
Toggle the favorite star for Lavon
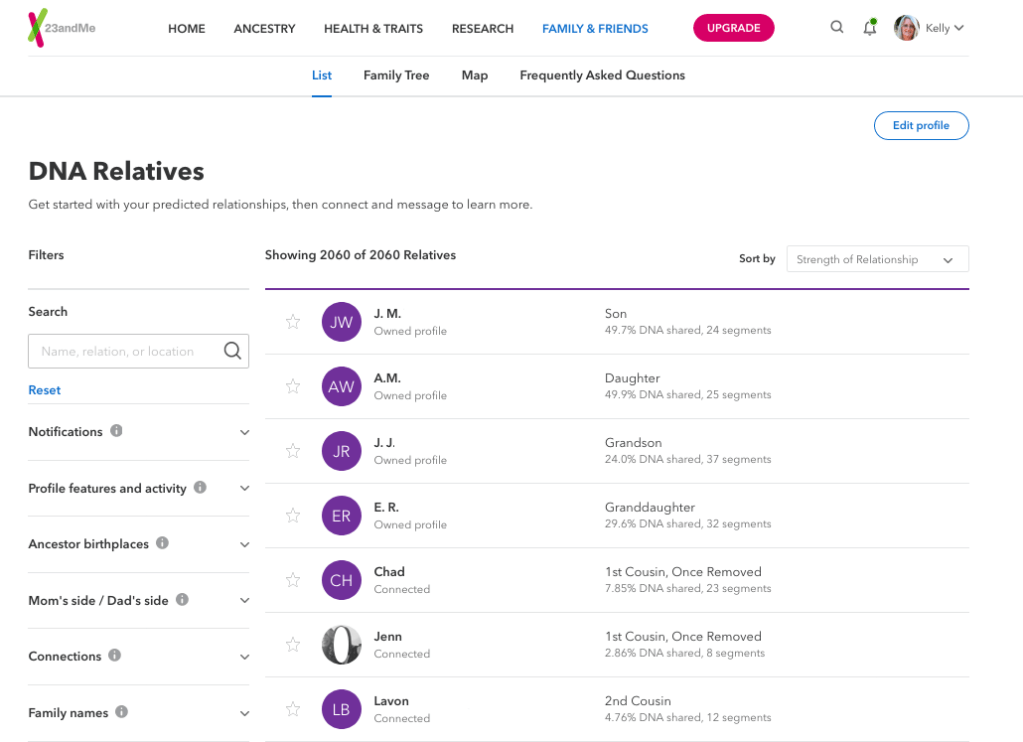click(293, 709)
